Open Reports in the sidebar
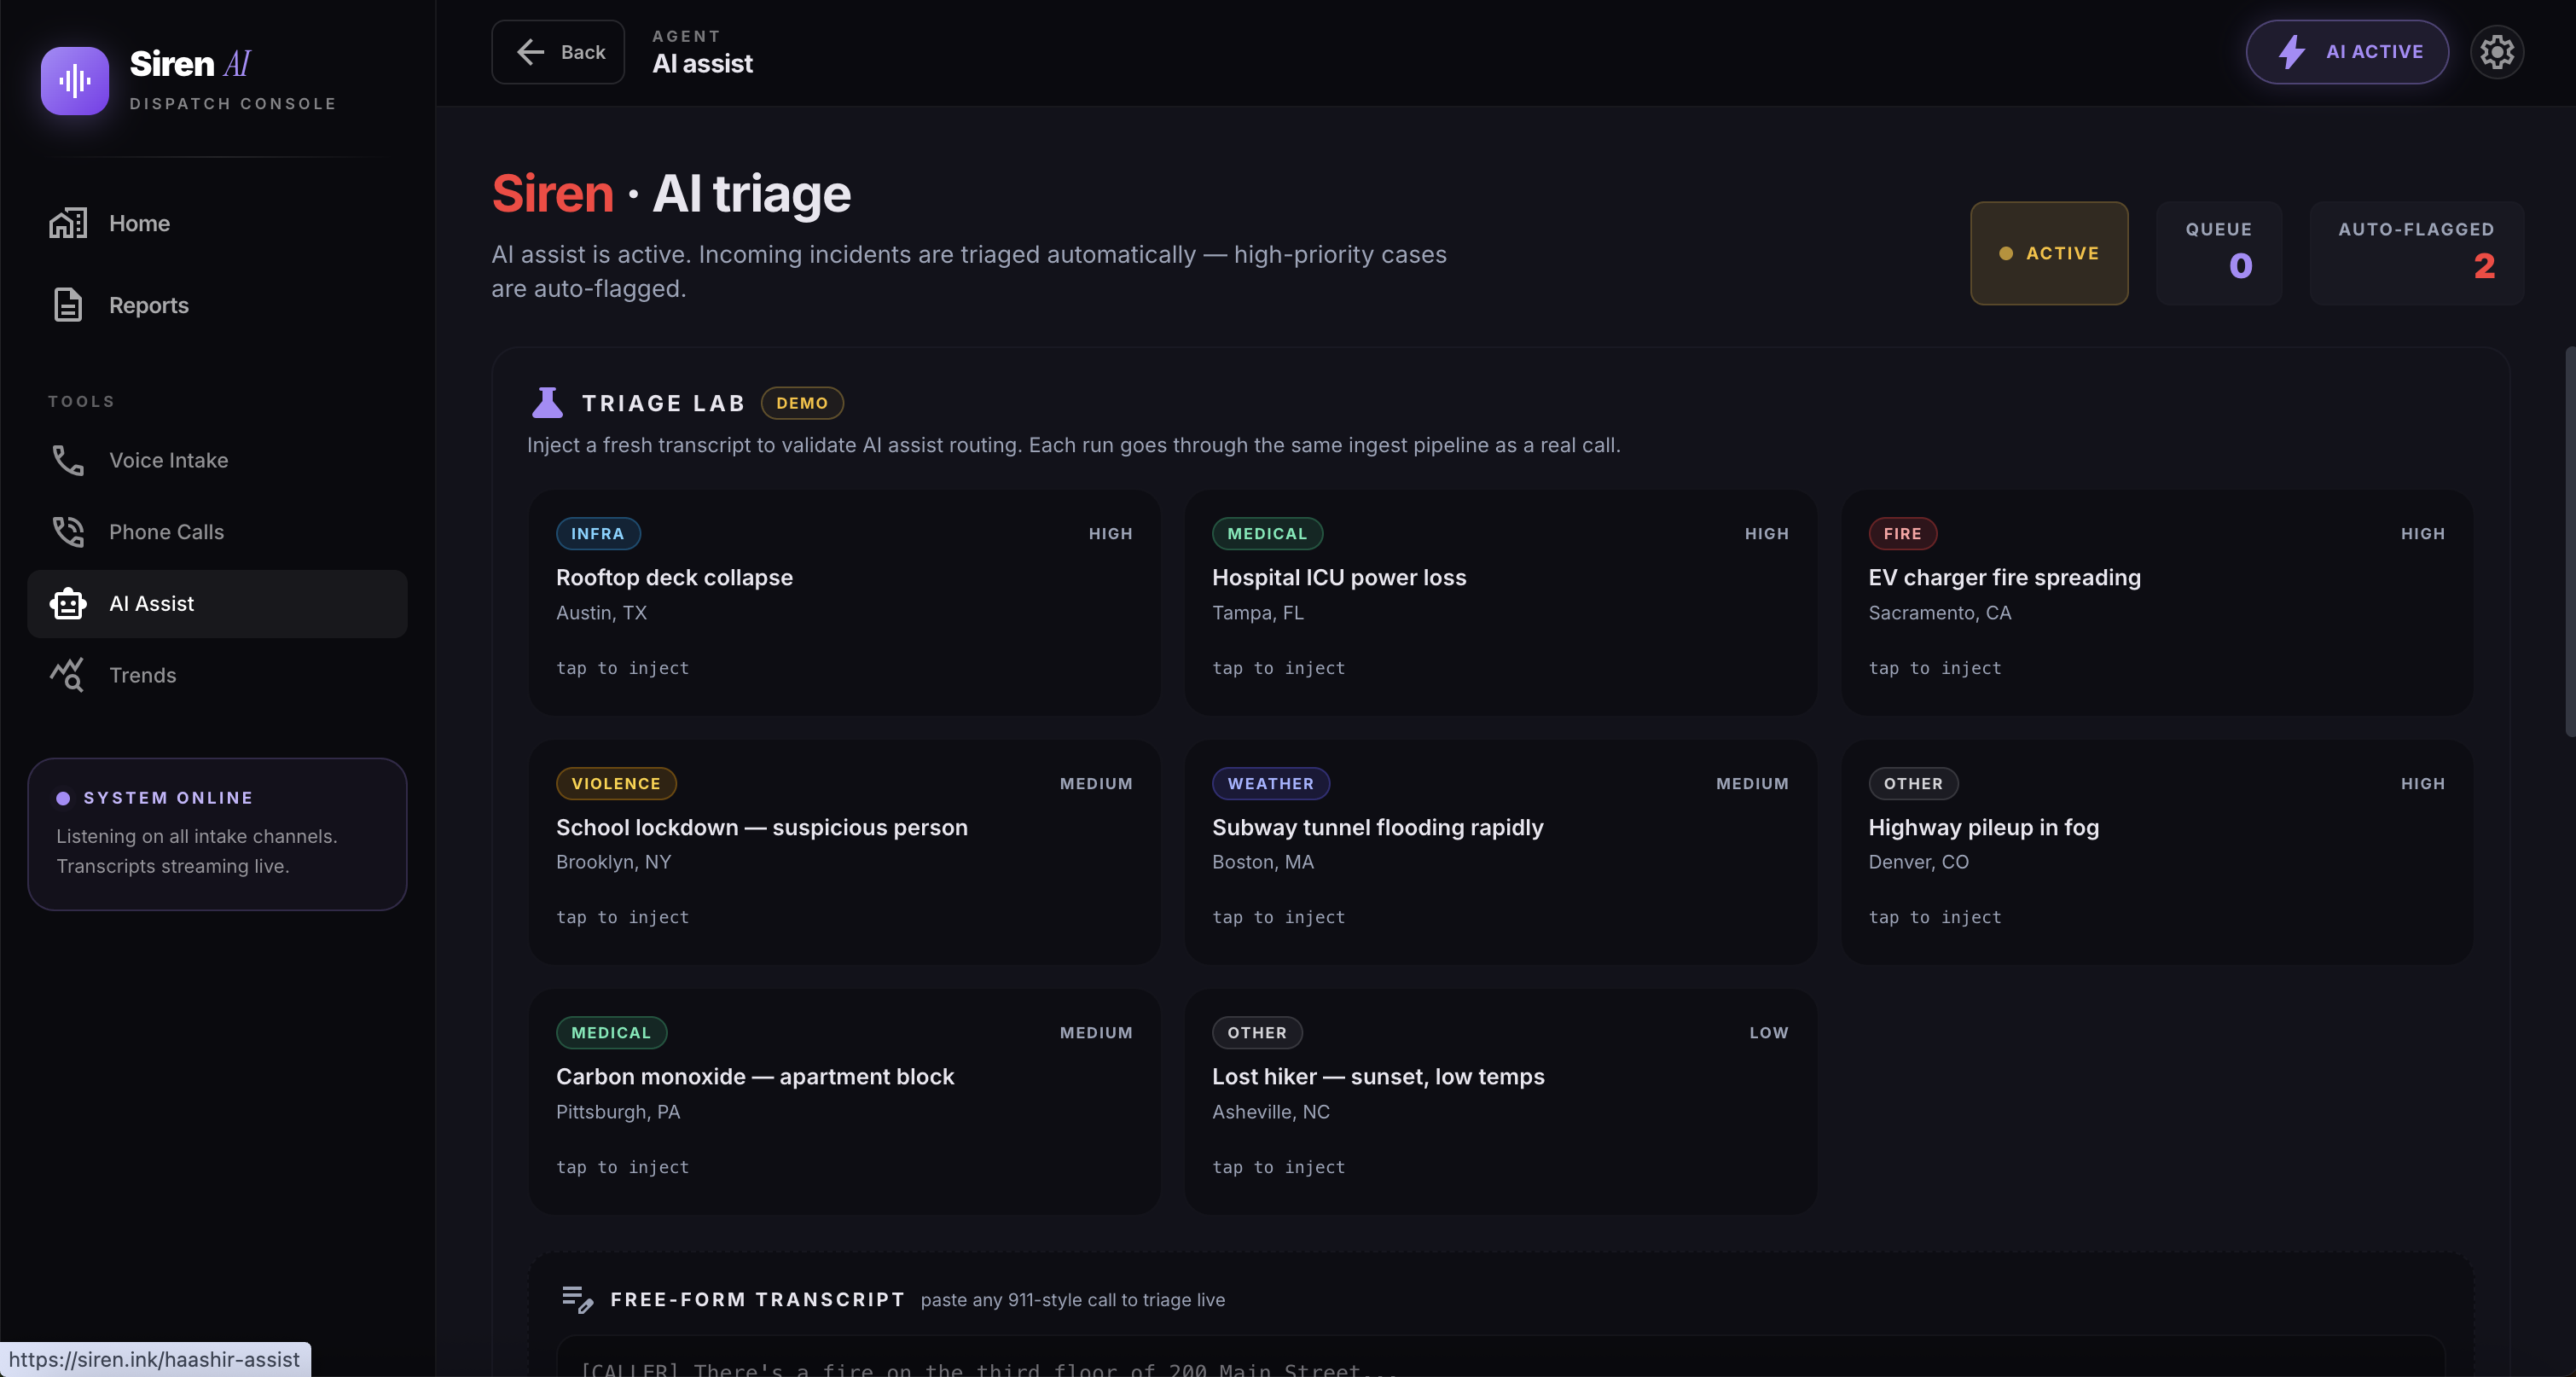The image size is (2576, 1377). tap(148, 305)
